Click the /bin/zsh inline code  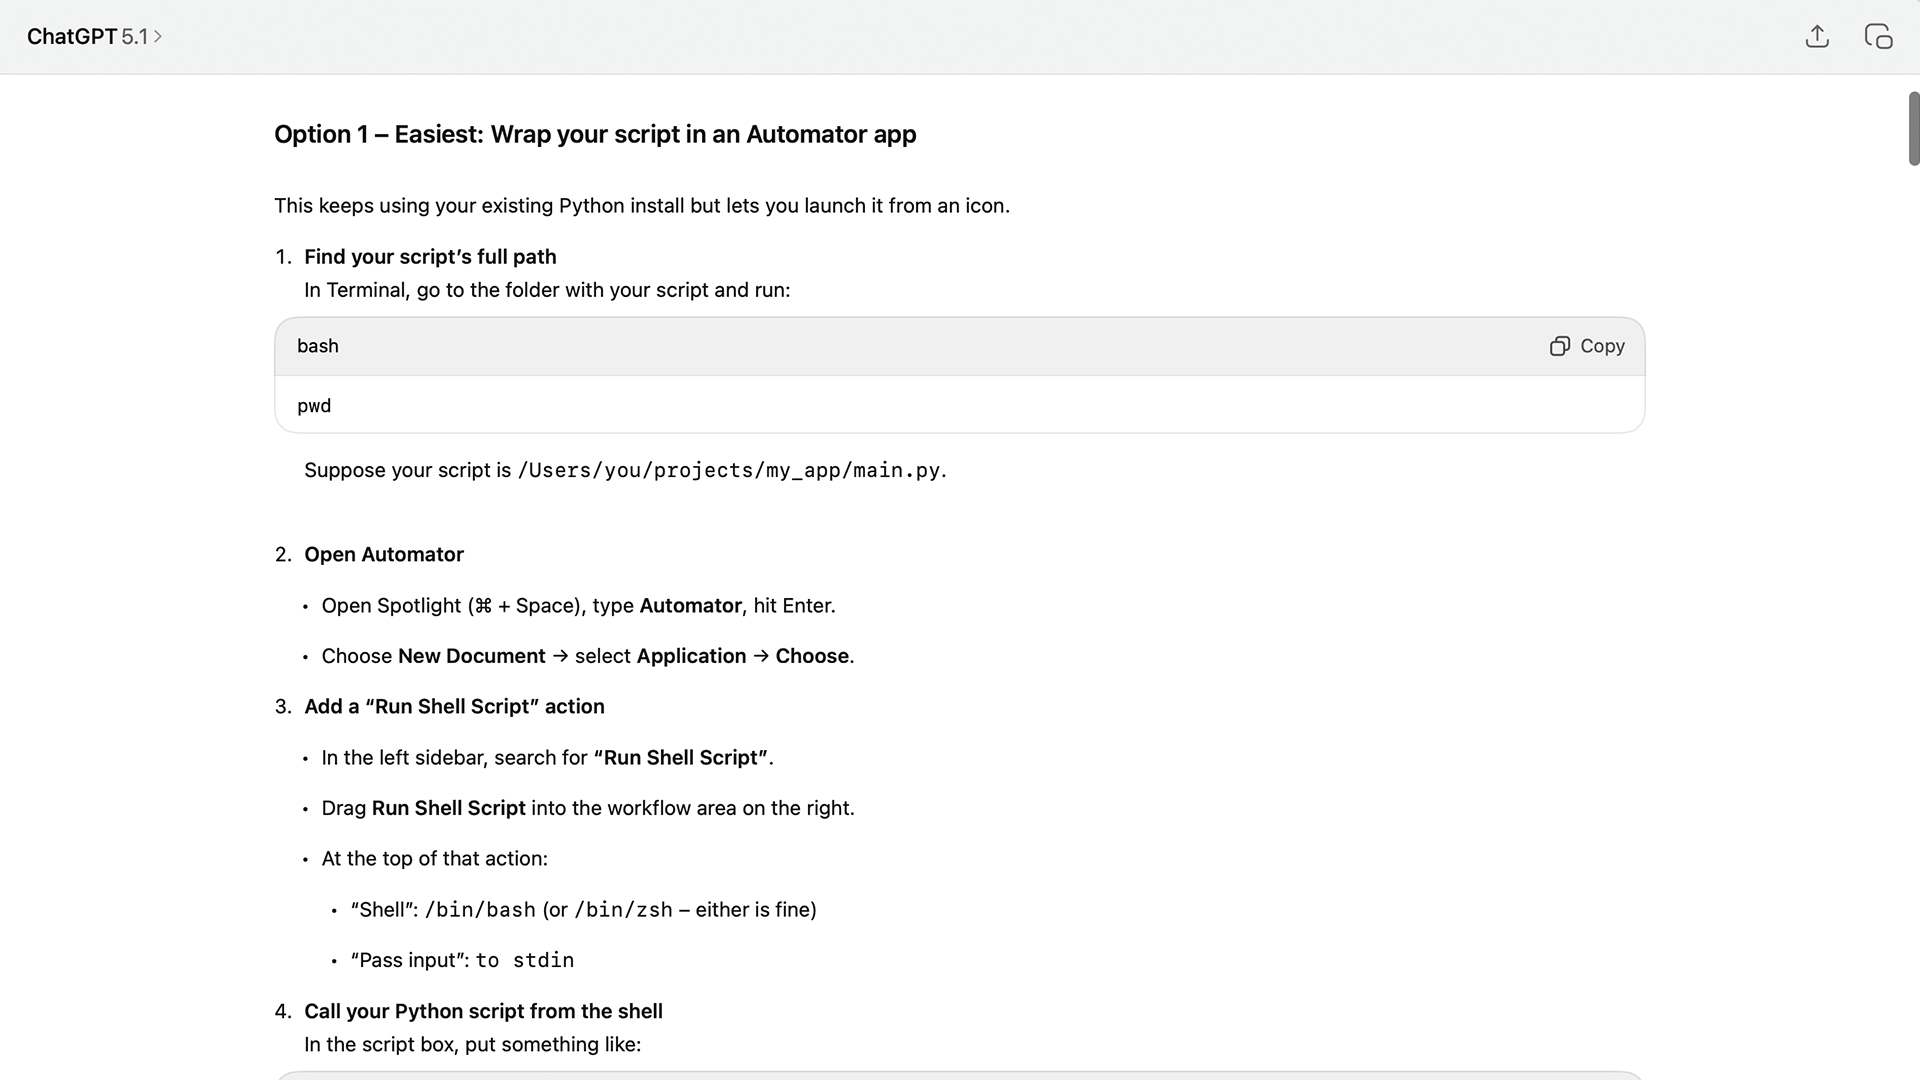[x=623, y=910]
